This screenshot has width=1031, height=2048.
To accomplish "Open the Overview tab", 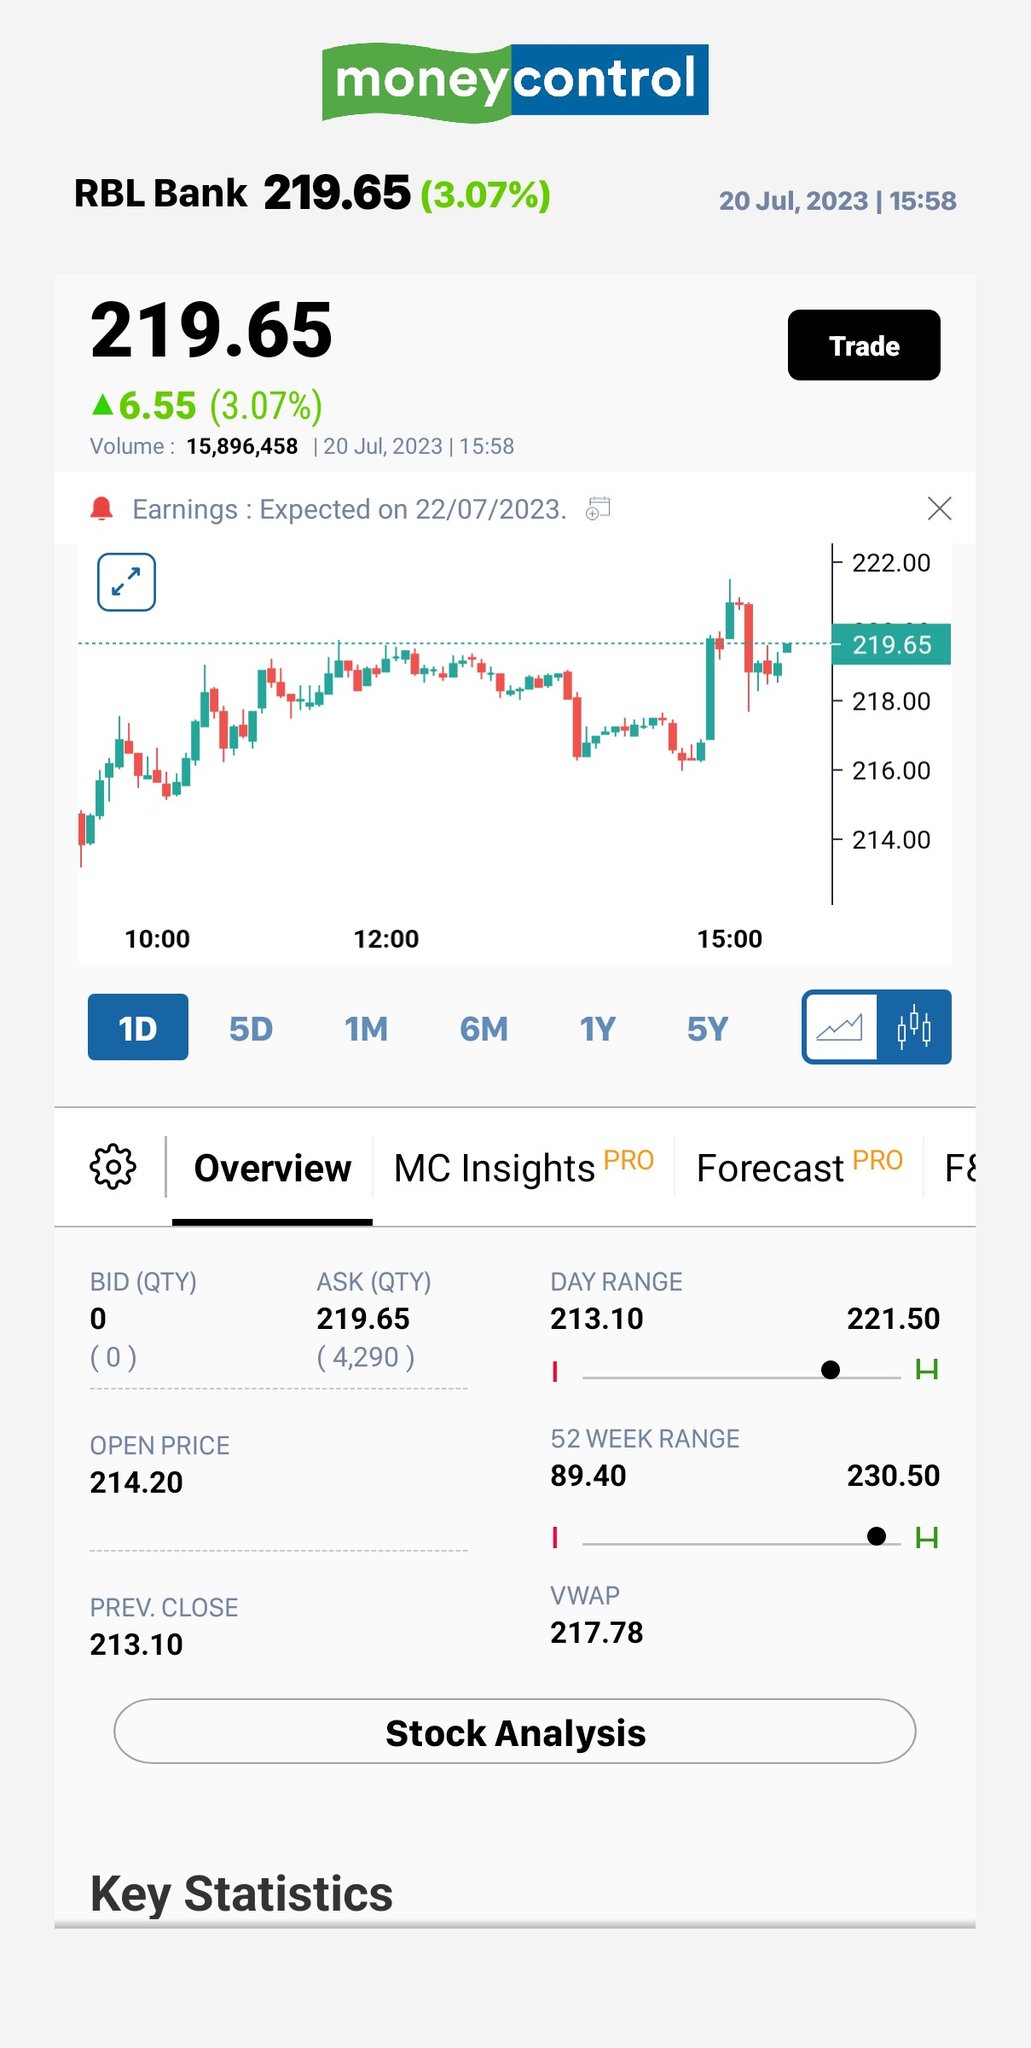I will click(272, 1168).
